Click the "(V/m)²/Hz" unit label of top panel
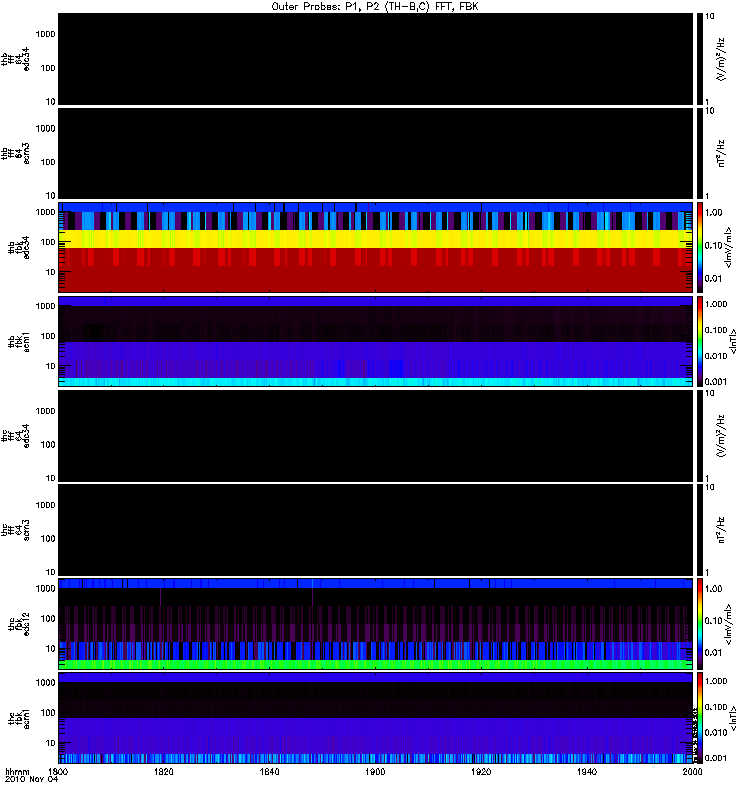 click(721, 59)
